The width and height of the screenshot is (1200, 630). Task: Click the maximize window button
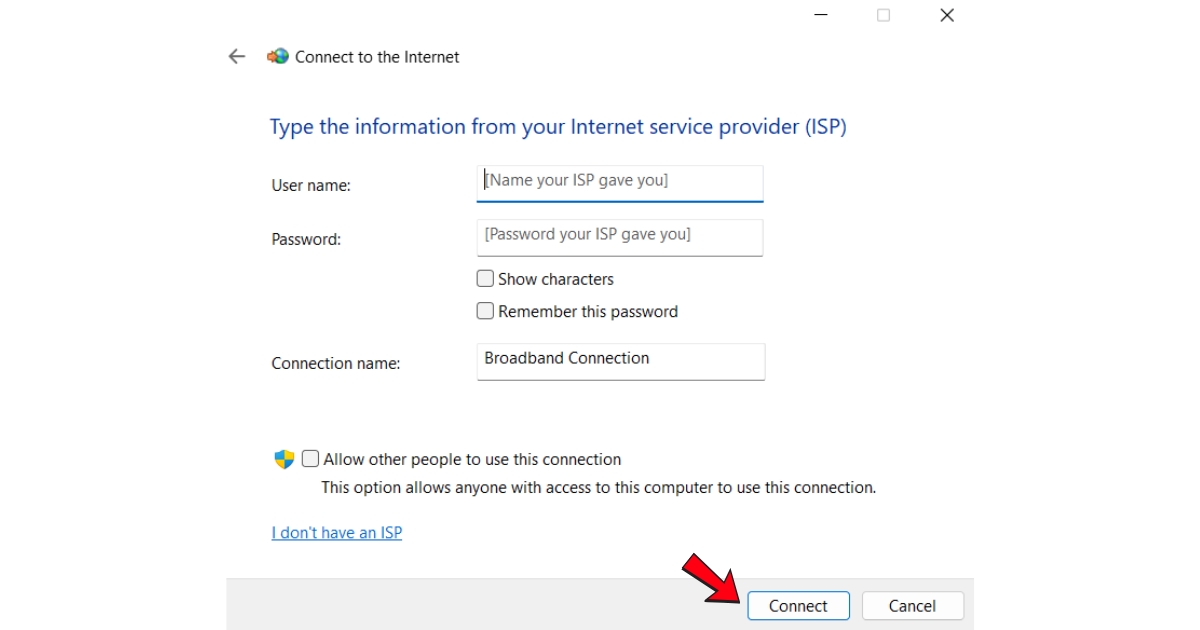(x=883, y=15)
